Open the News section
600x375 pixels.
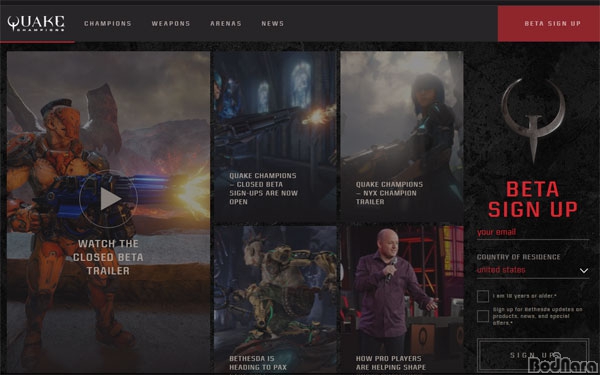pos(273,24)
